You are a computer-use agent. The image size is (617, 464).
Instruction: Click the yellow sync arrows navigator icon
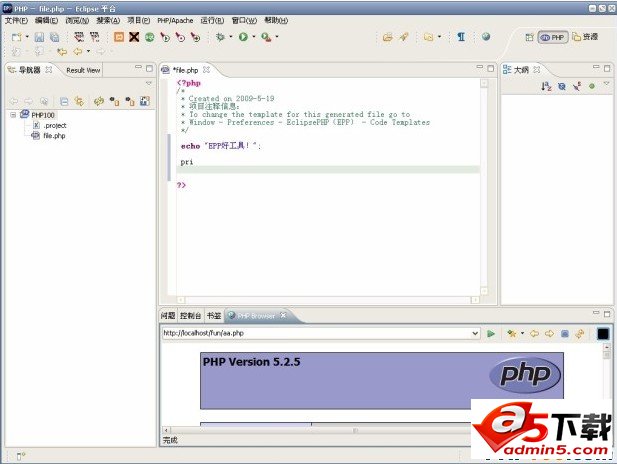pos(98,102)
